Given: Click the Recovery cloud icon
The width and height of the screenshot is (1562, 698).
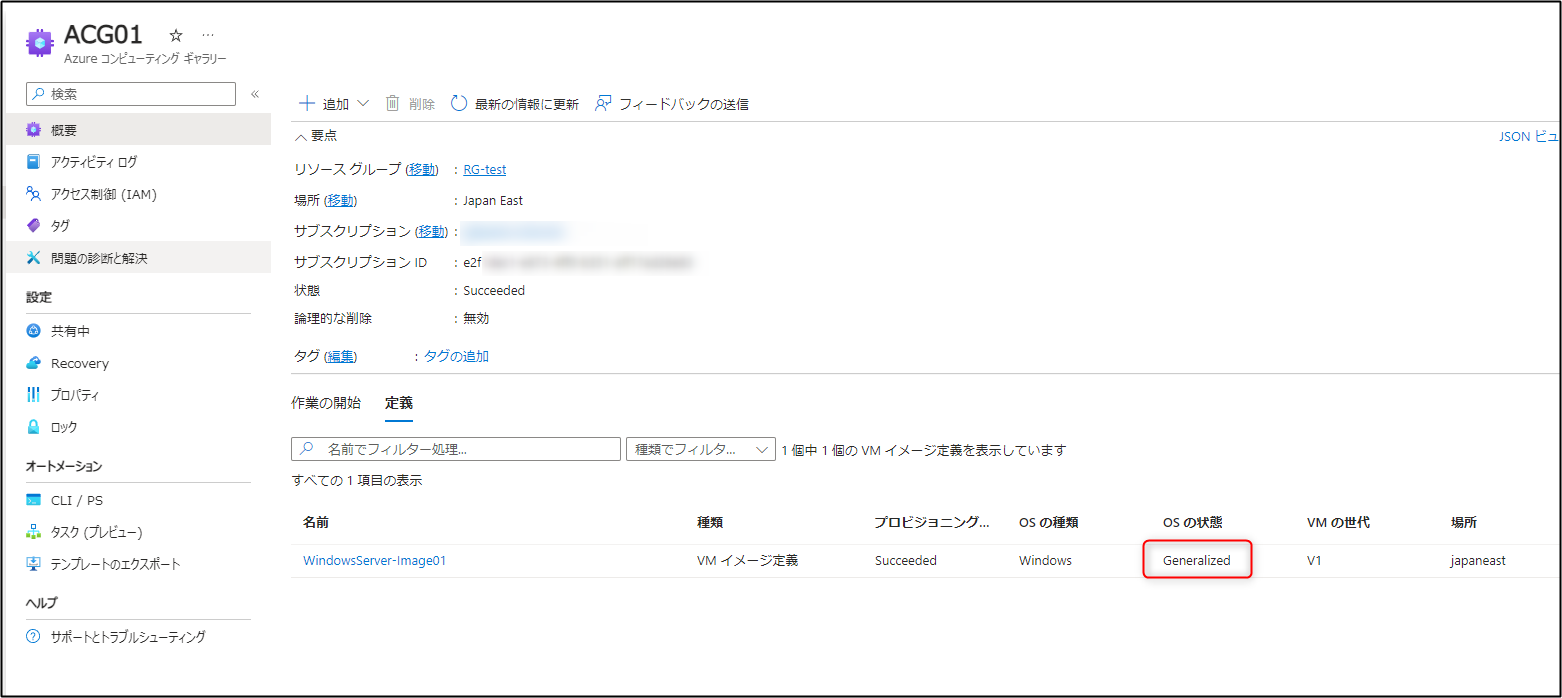Looking at the screenshot, I should click(34, 363).
